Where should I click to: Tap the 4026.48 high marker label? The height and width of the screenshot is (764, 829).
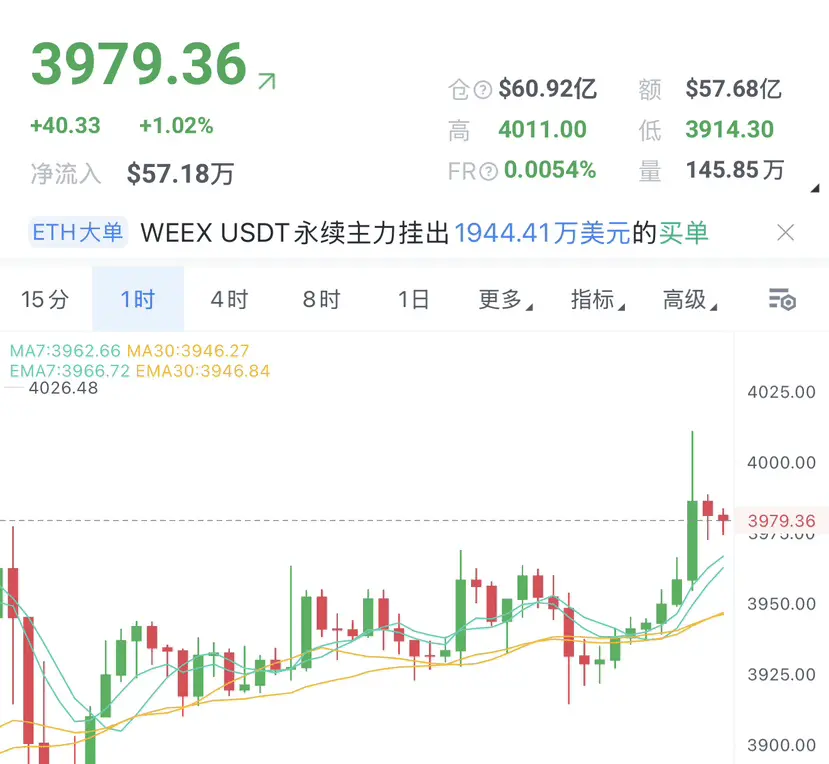point(63,388)
